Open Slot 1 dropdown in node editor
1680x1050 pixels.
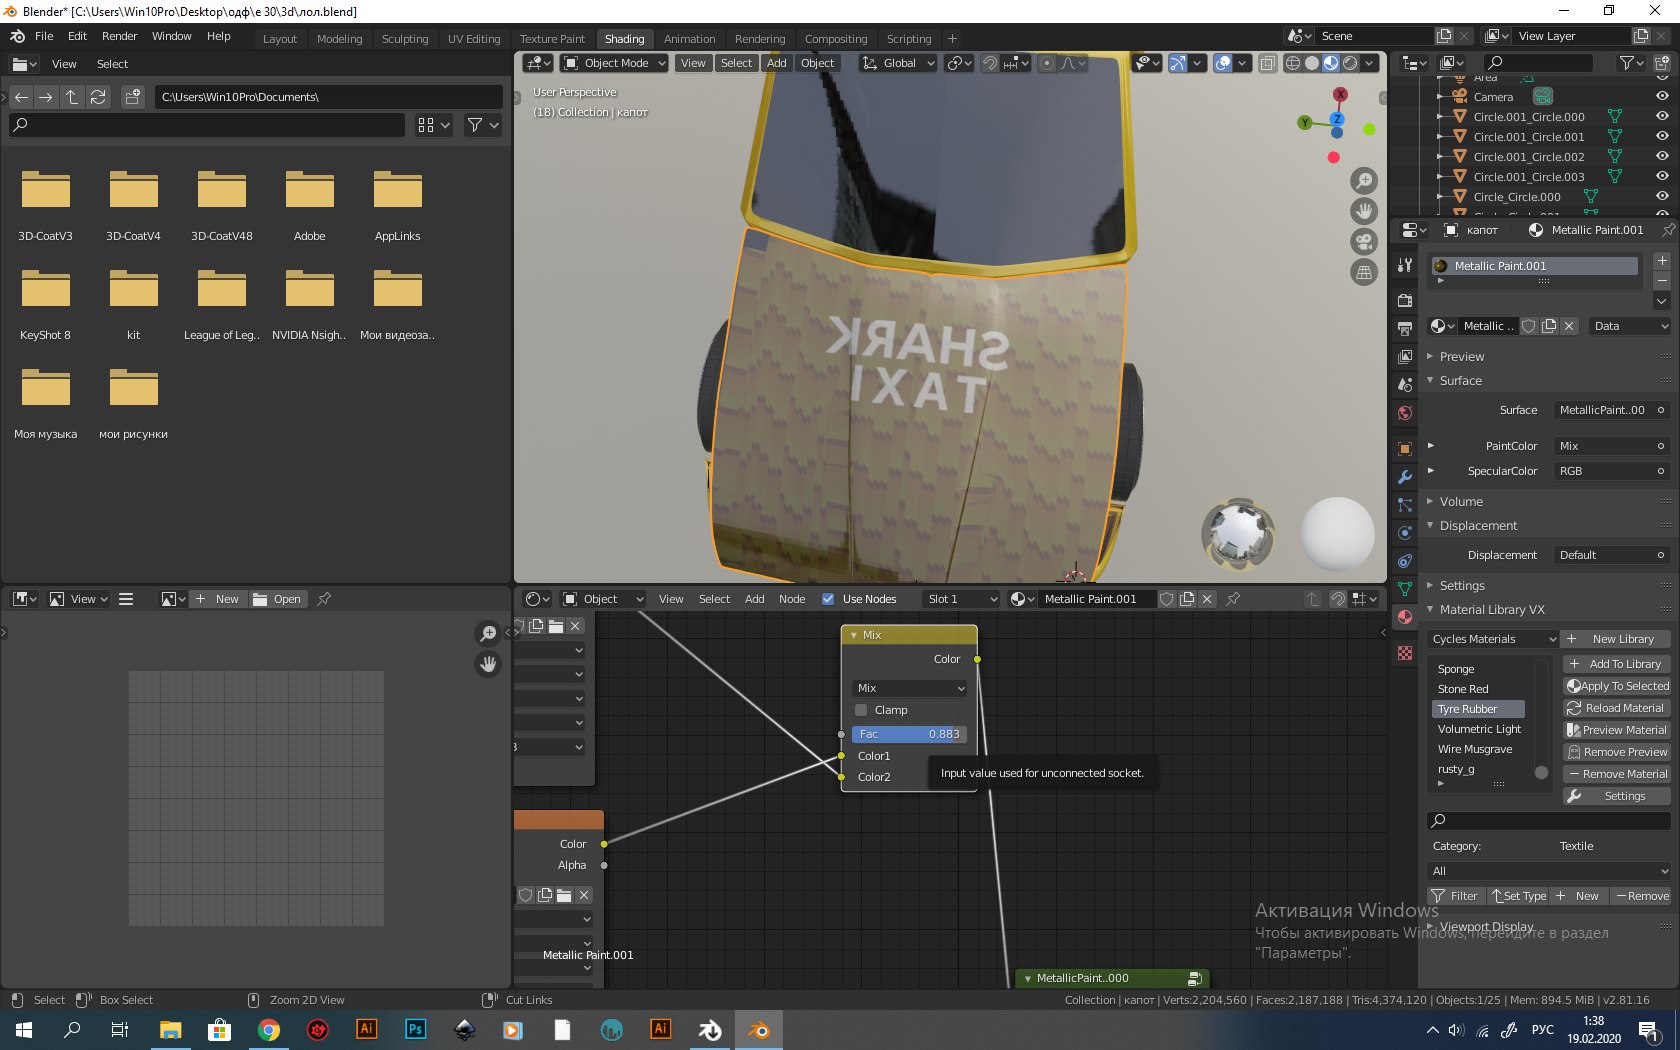tap(961, 599)
